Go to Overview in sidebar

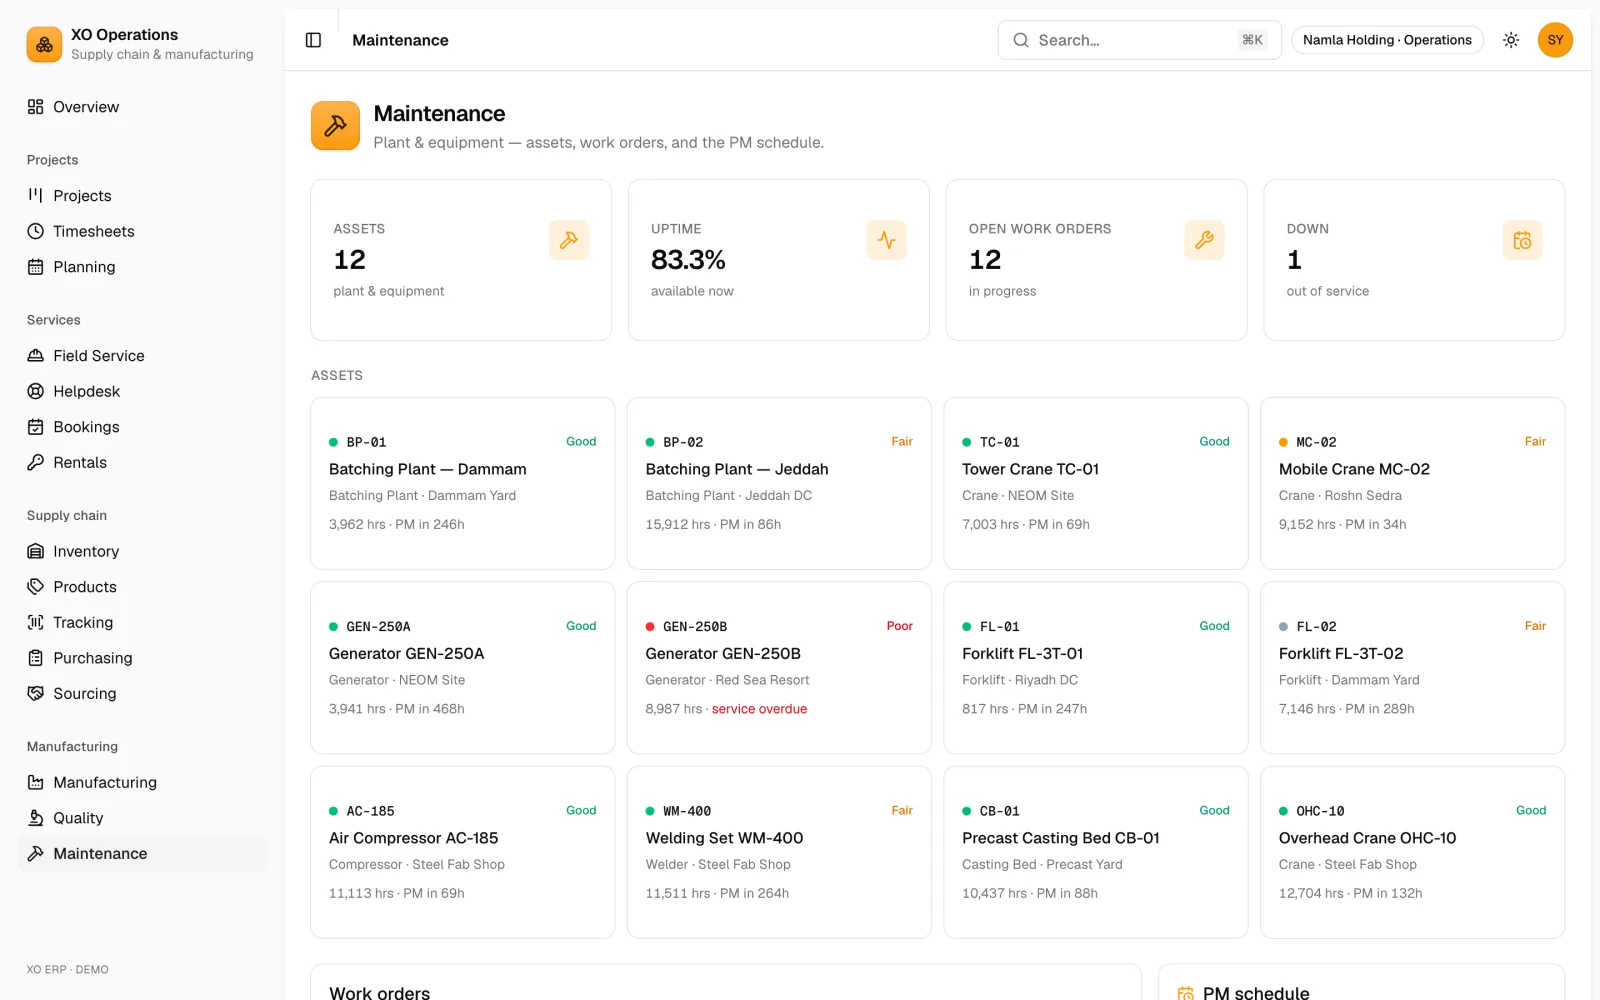tap(142, 107)
